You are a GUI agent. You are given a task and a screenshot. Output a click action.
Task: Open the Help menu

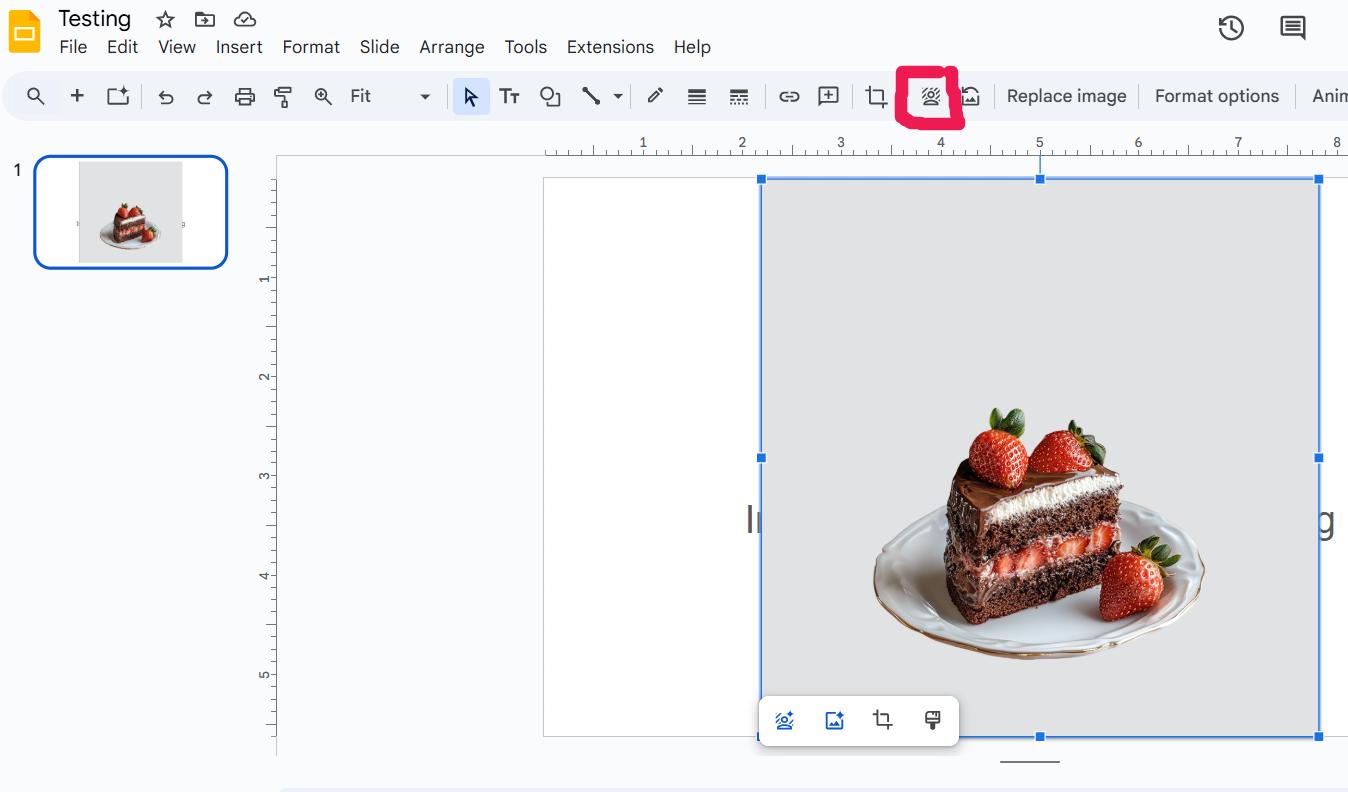pos(692,47)
